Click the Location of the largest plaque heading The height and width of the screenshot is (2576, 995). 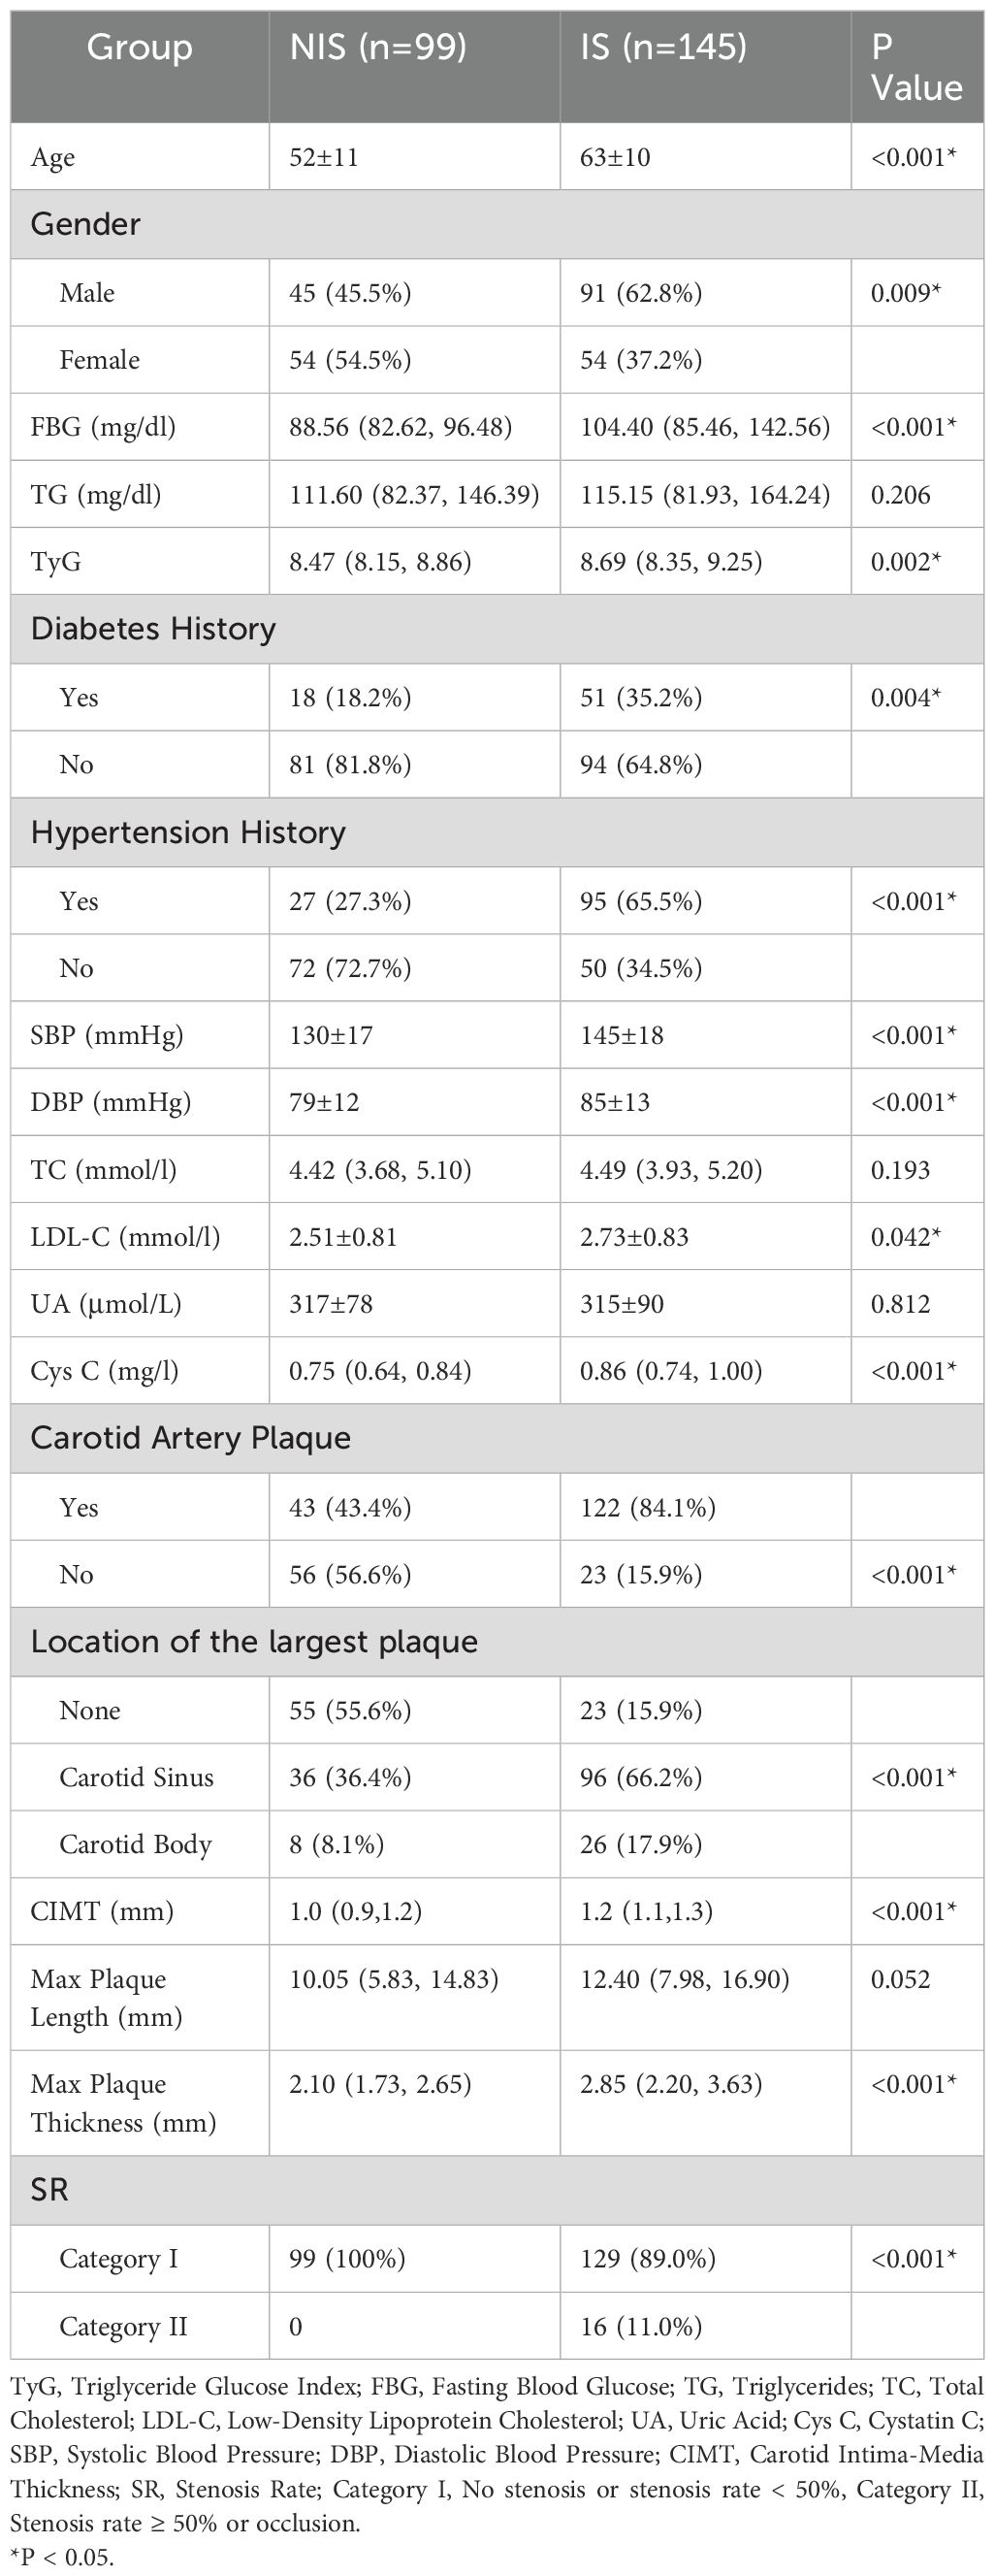click(254, 1641)
